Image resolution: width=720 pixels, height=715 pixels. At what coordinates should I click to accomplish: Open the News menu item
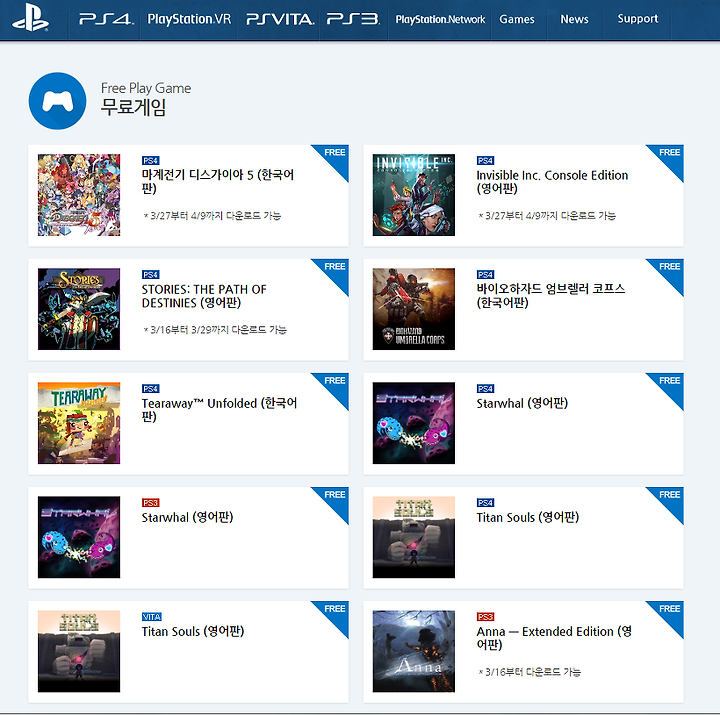(574, 19)
